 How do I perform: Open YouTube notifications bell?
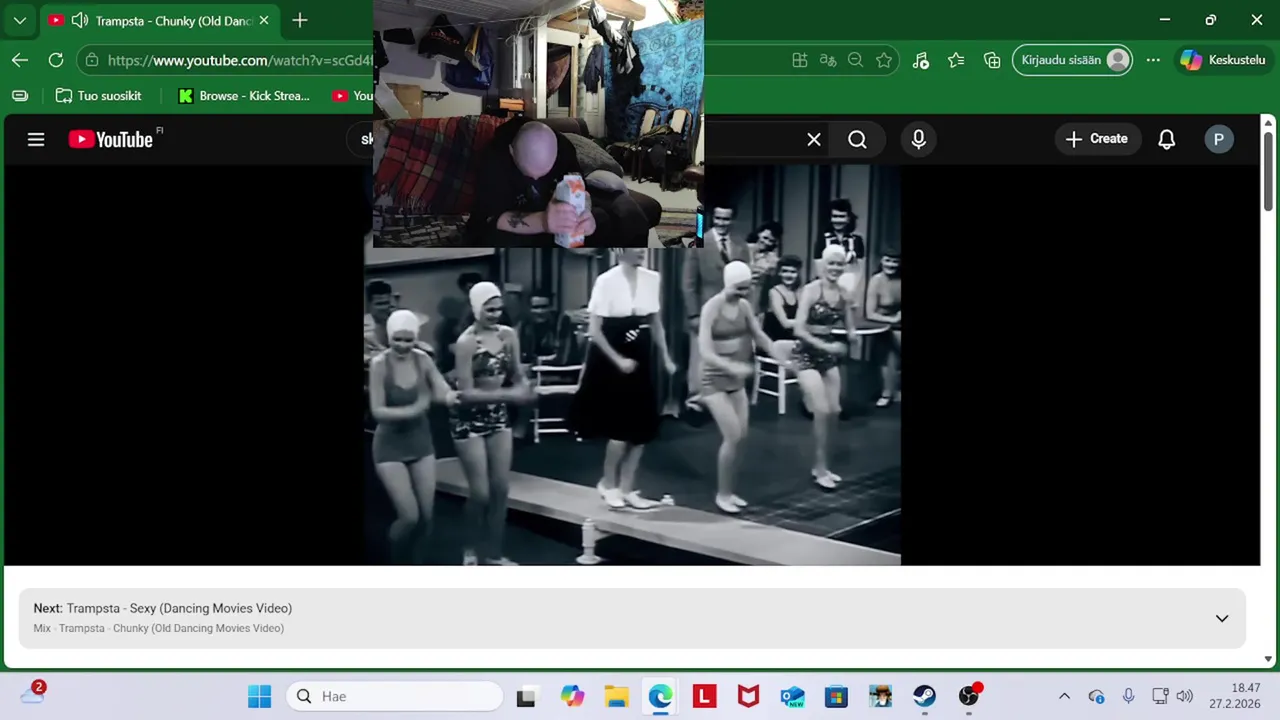1166,140
